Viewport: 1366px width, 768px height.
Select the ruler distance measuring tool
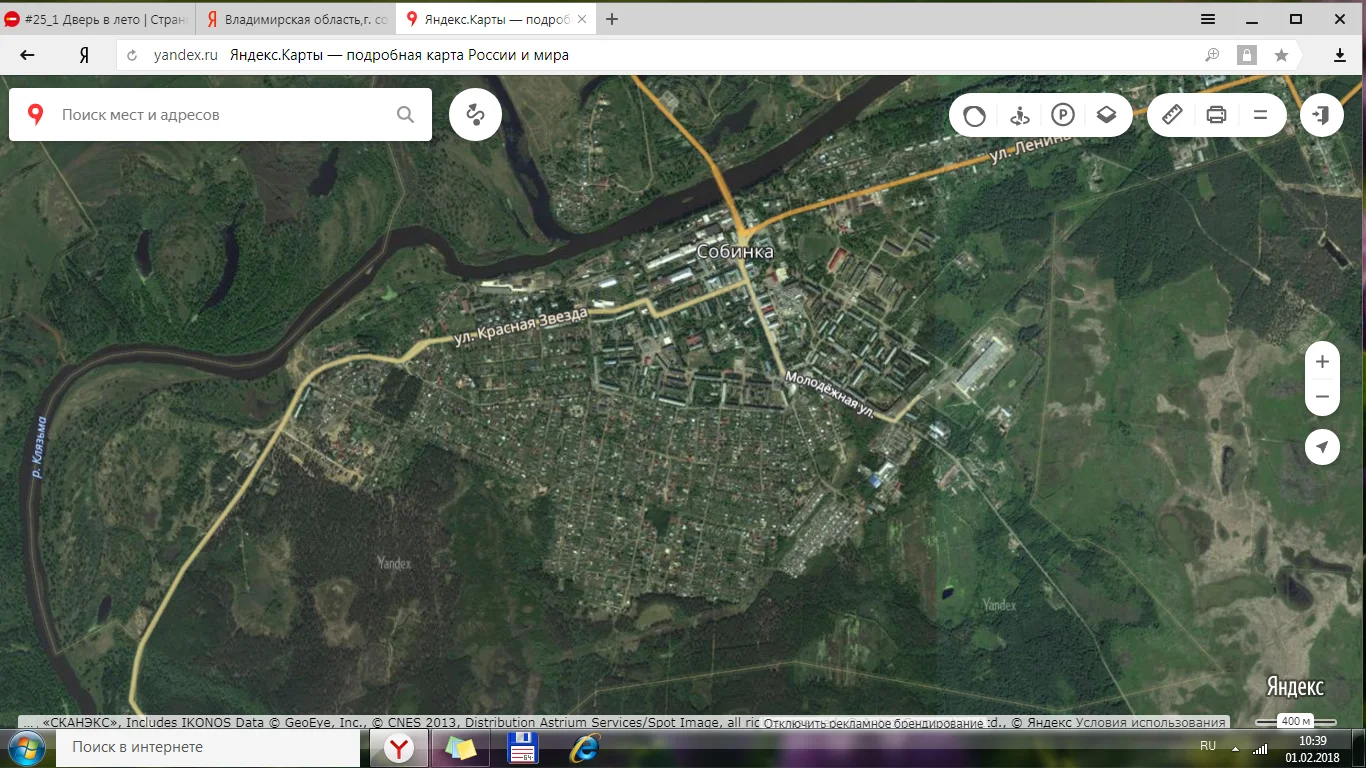point(1172,115)
